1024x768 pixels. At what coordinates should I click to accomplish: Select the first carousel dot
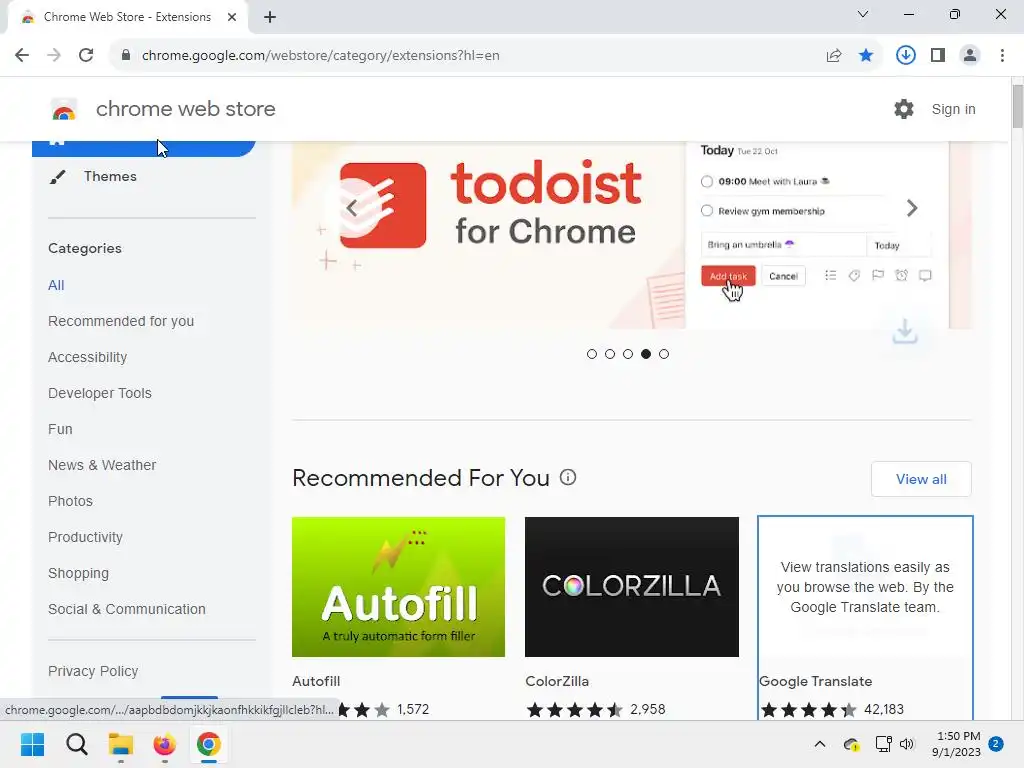592,354
